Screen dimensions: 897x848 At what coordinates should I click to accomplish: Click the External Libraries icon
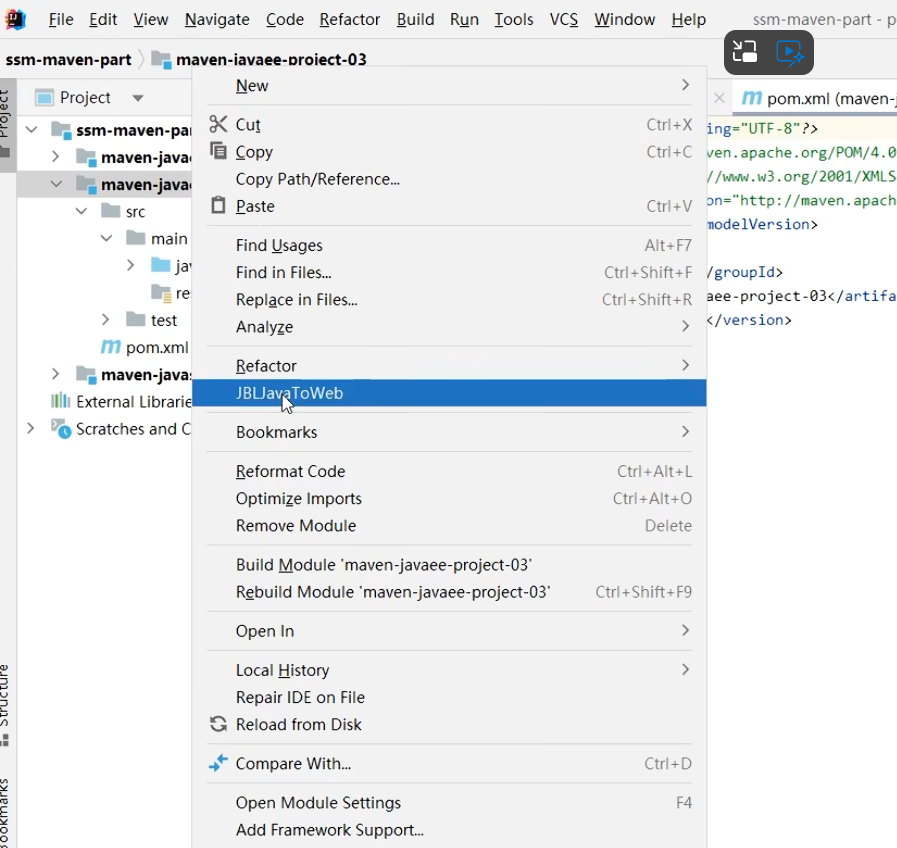(x=60, y=401)
